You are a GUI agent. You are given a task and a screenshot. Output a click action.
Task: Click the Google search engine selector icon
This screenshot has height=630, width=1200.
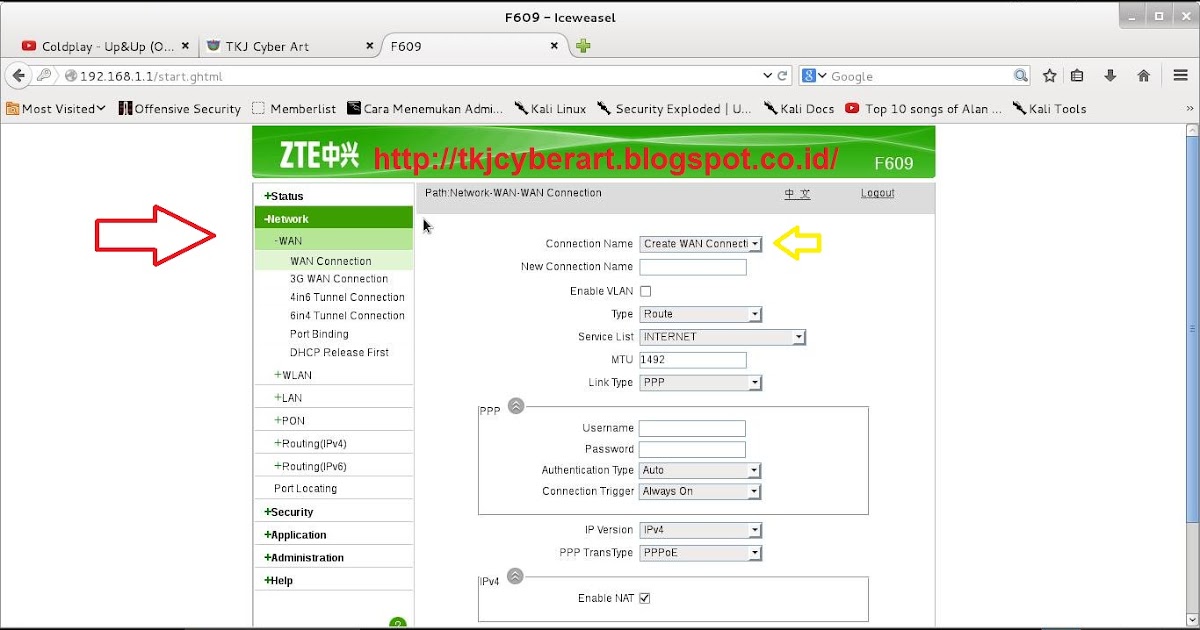point(813,76)
